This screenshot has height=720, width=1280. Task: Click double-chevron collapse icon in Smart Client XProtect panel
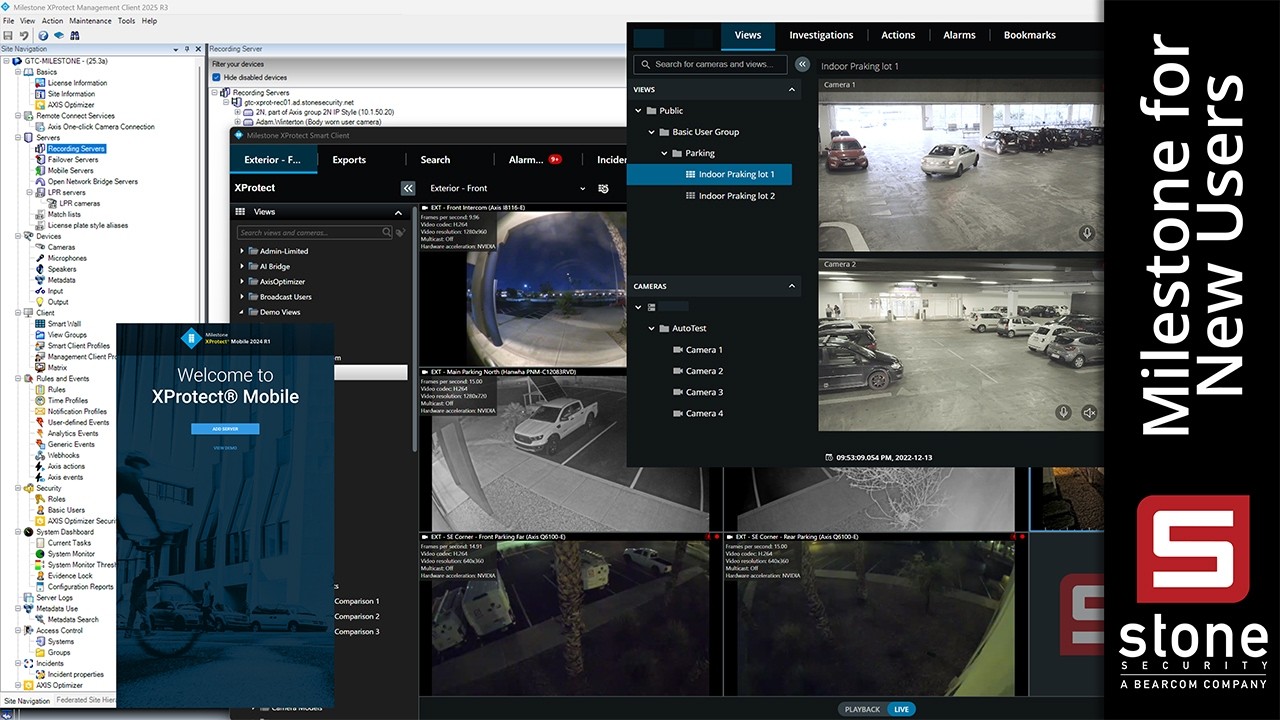click(408, 188)
